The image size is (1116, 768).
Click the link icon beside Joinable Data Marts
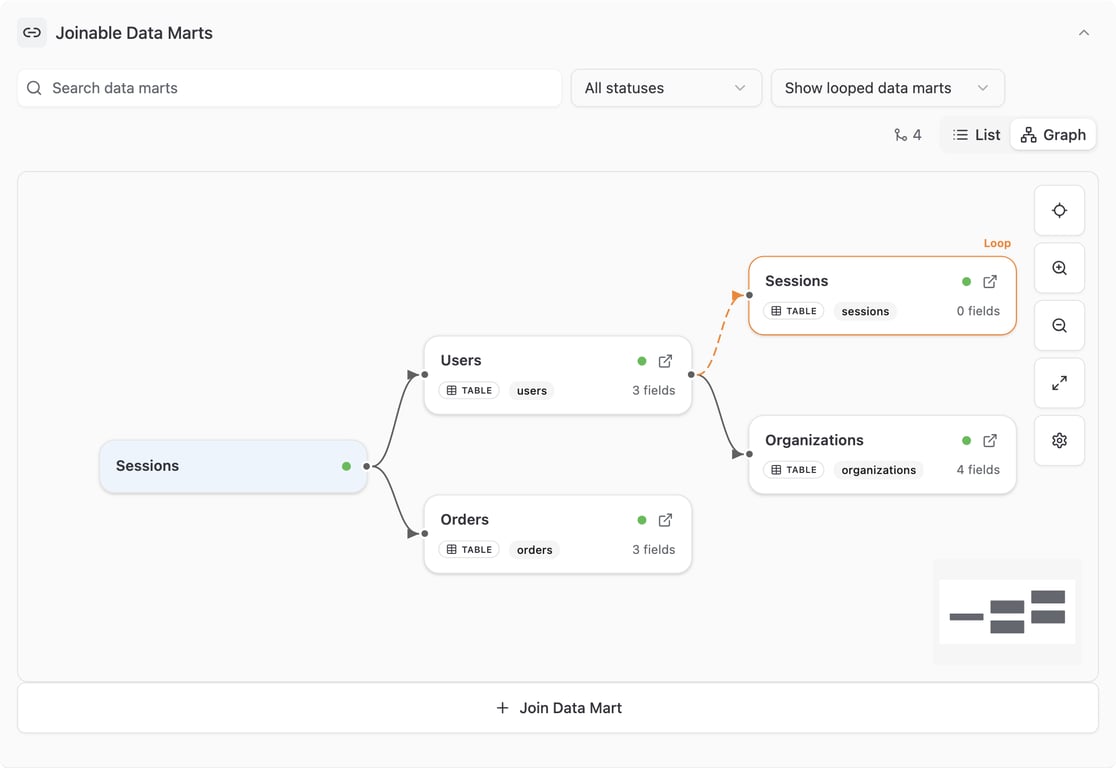[x=31, y=33]
